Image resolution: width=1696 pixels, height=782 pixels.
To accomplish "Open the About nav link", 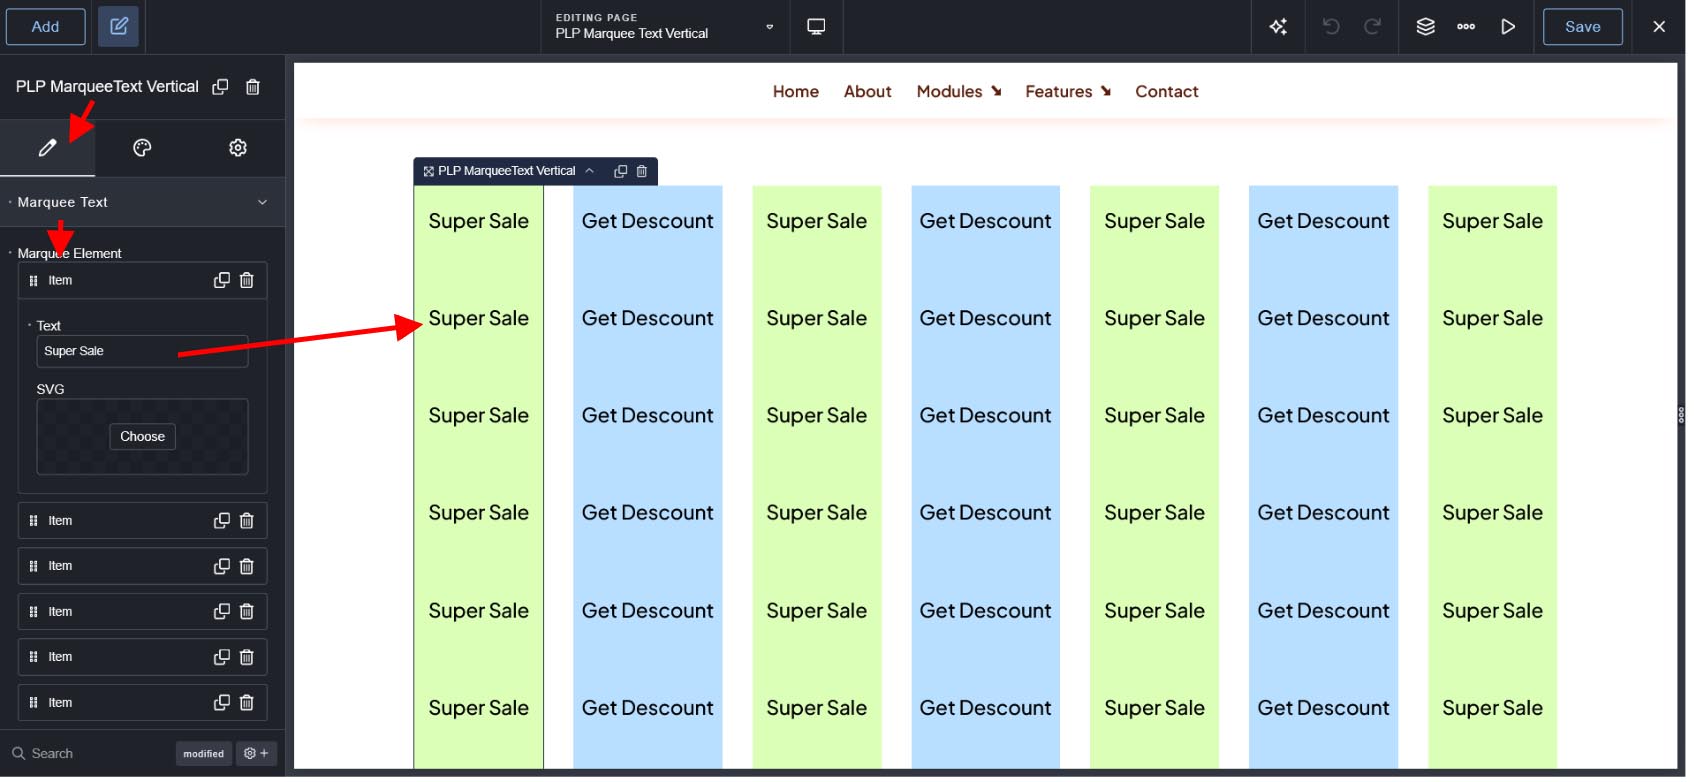I will (867, 92).
